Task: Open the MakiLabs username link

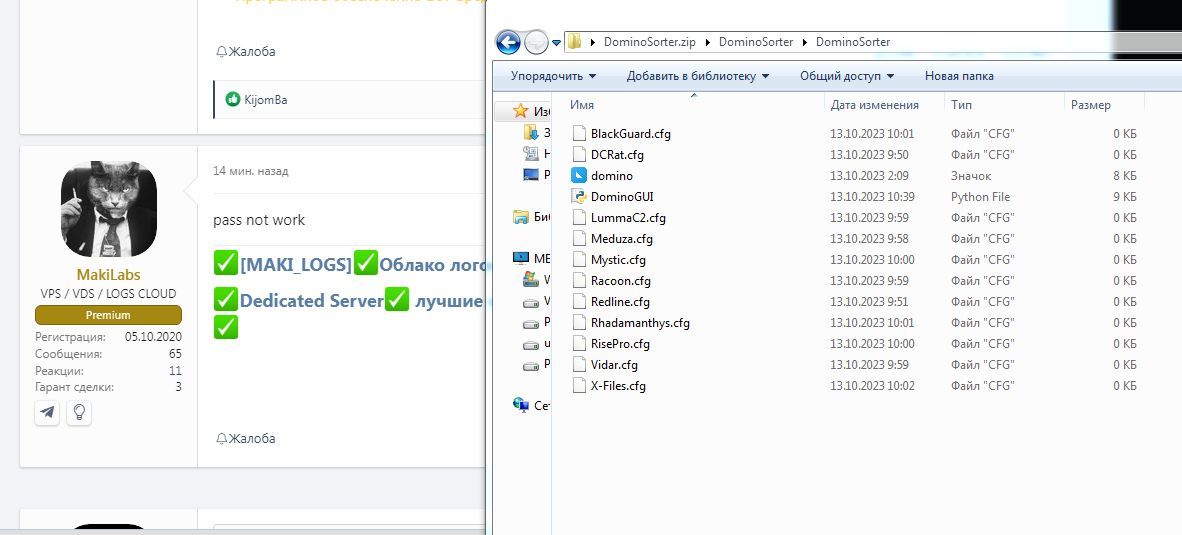Action: pyautogui.click(x=109, y=275)
